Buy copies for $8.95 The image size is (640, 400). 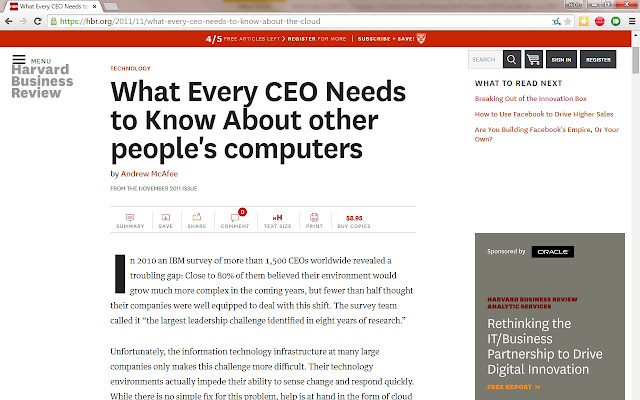[354, 221]
